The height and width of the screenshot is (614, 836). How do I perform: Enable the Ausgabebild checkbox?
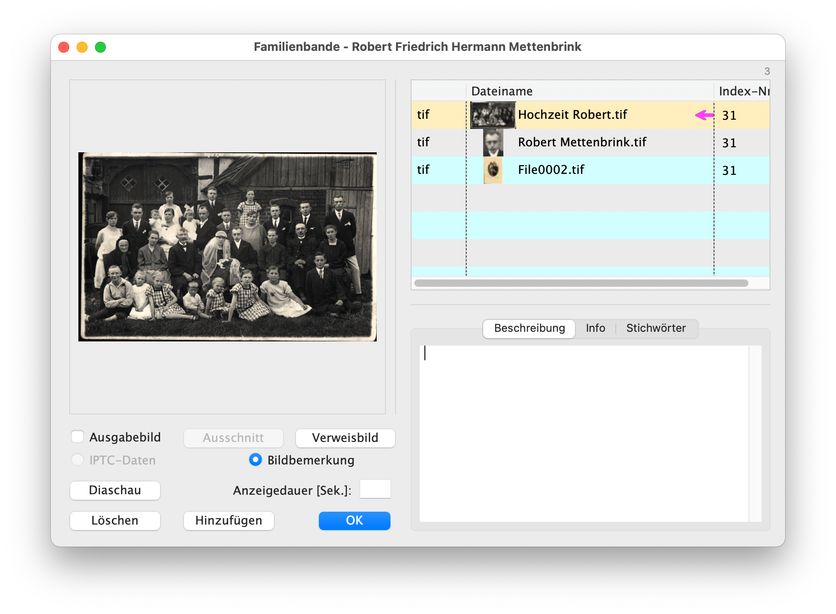click(78, 437)
